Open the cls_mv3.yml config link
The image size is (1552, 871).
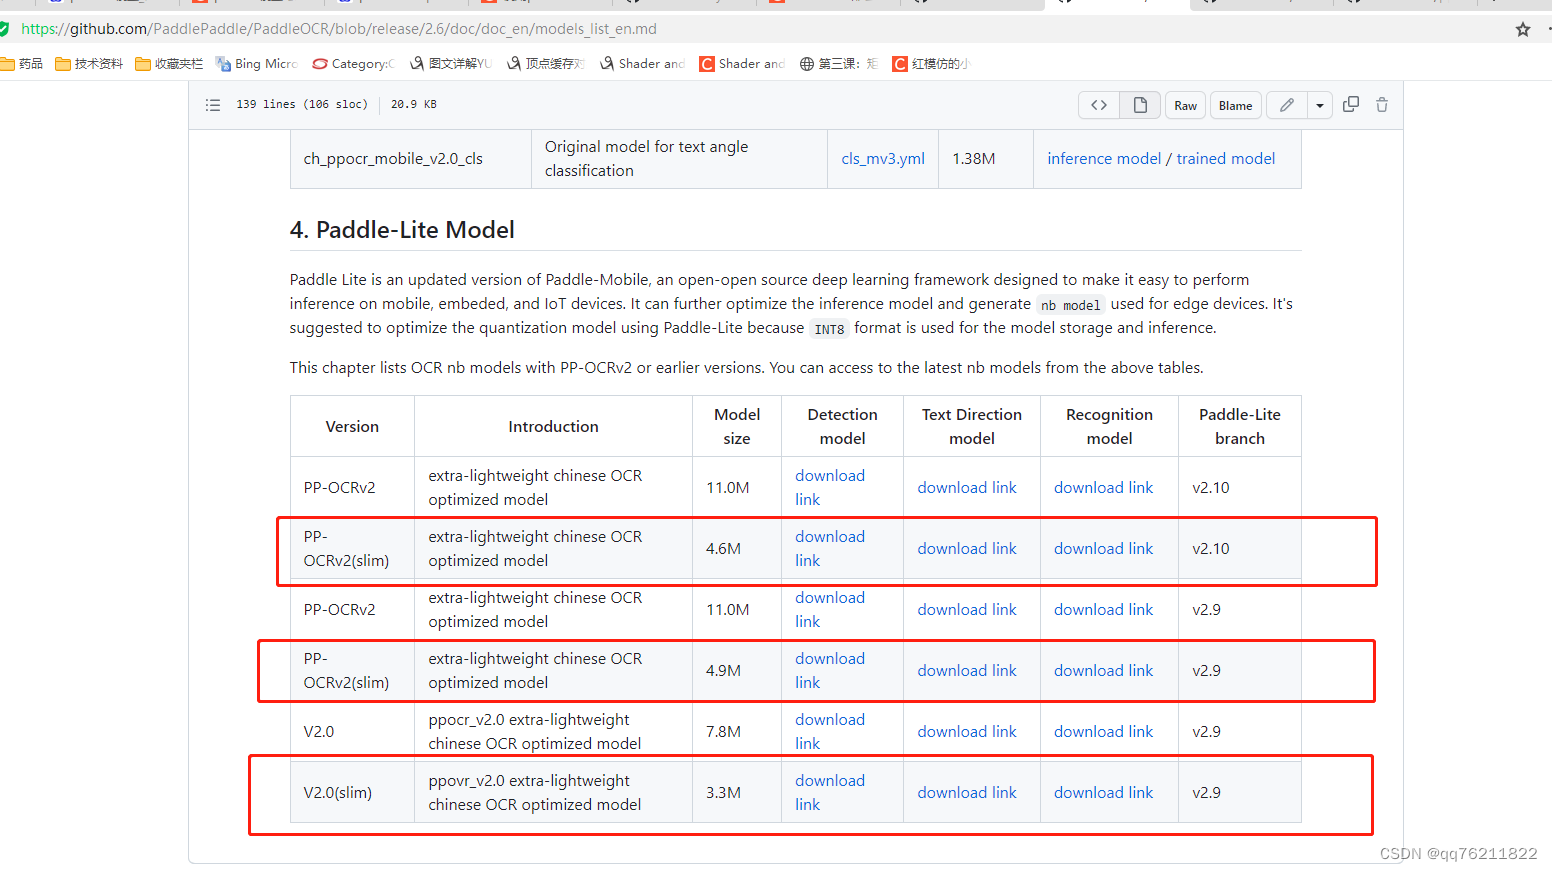883,159
